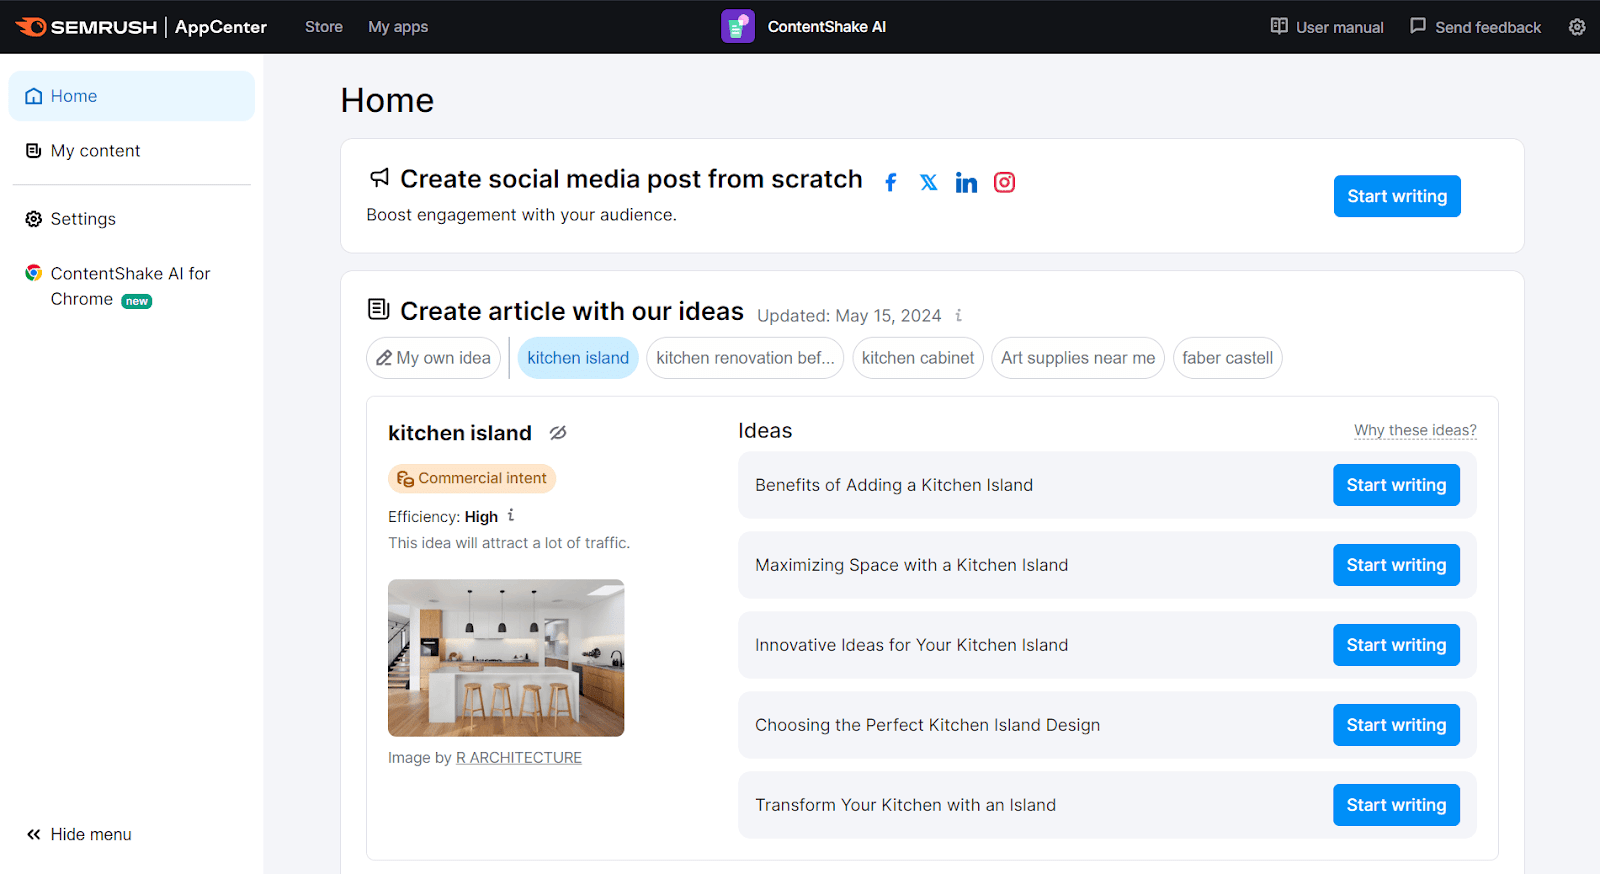Go to Store in top navigation
Image resolution: width=1600 pixels, height=874 pixels.
click(324, 27)
